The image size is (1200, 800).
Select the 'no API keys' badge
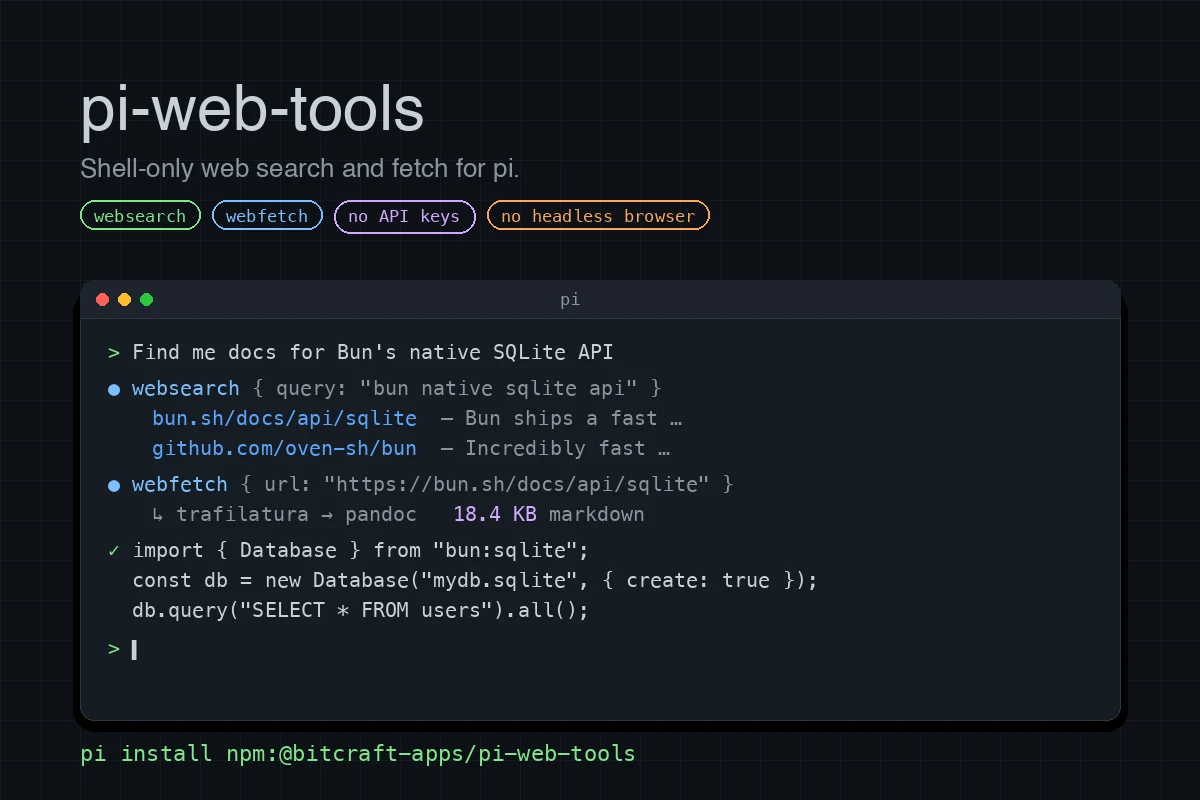click(x=404, y=216)
